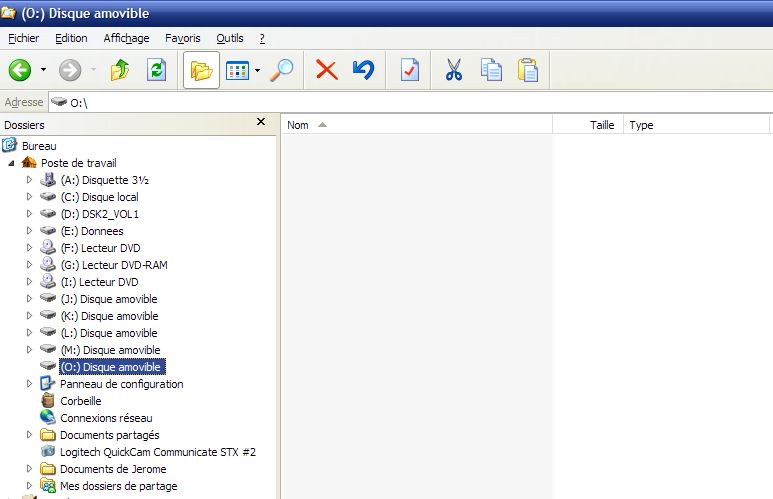Sort by the Taille column header
This screenshot has height=499, width=773.
588,125
